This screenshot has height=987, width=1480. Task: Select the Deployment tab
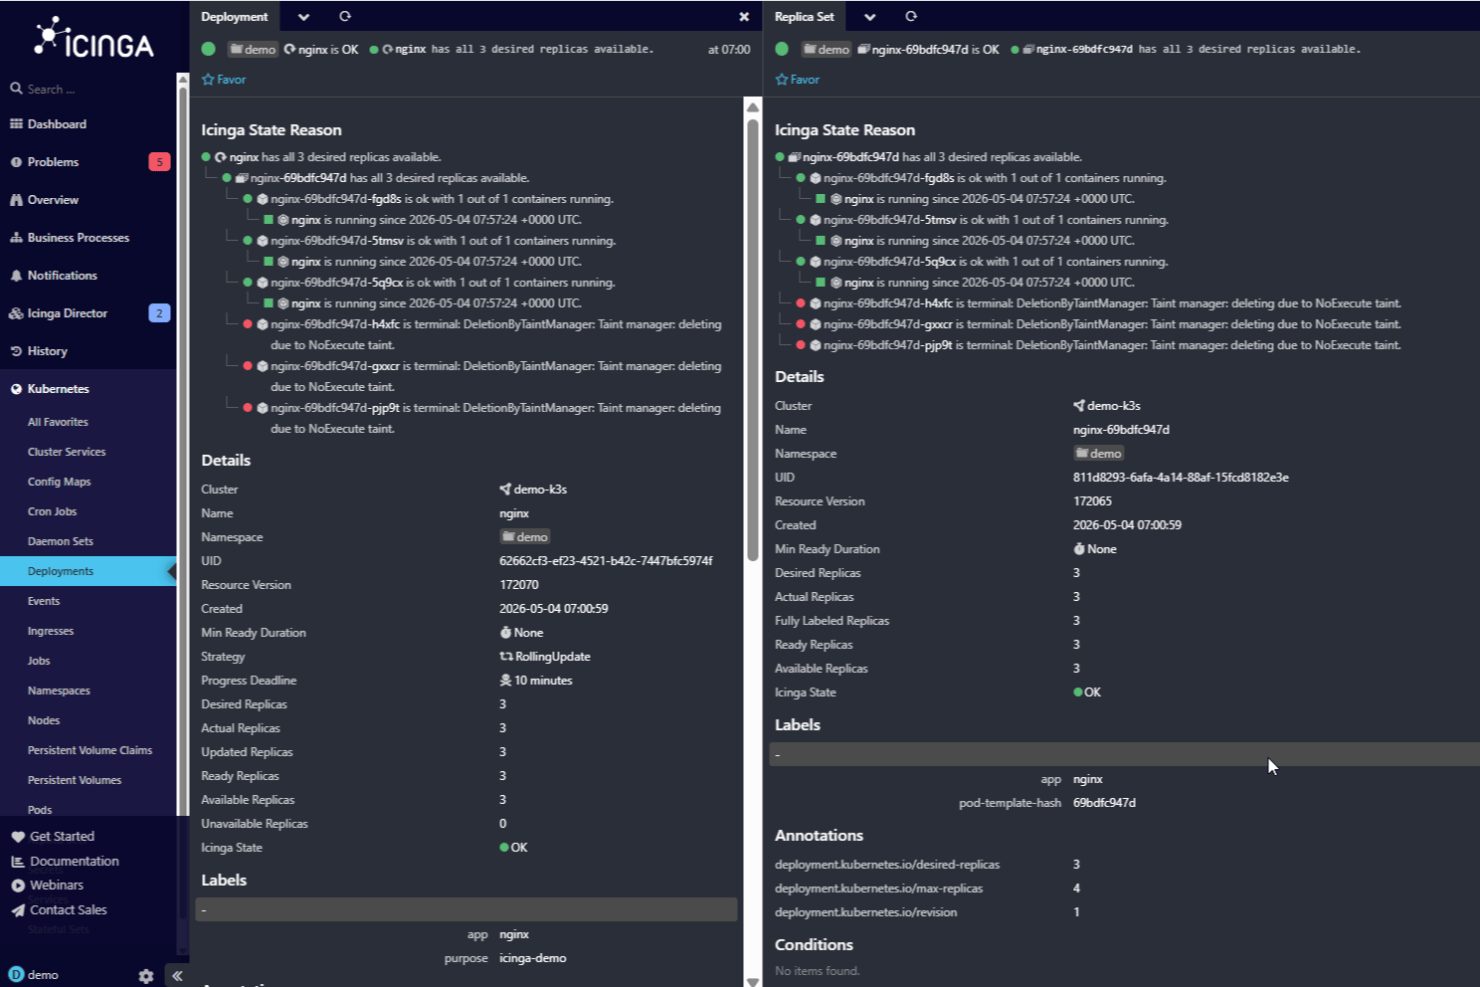point(234,17)
